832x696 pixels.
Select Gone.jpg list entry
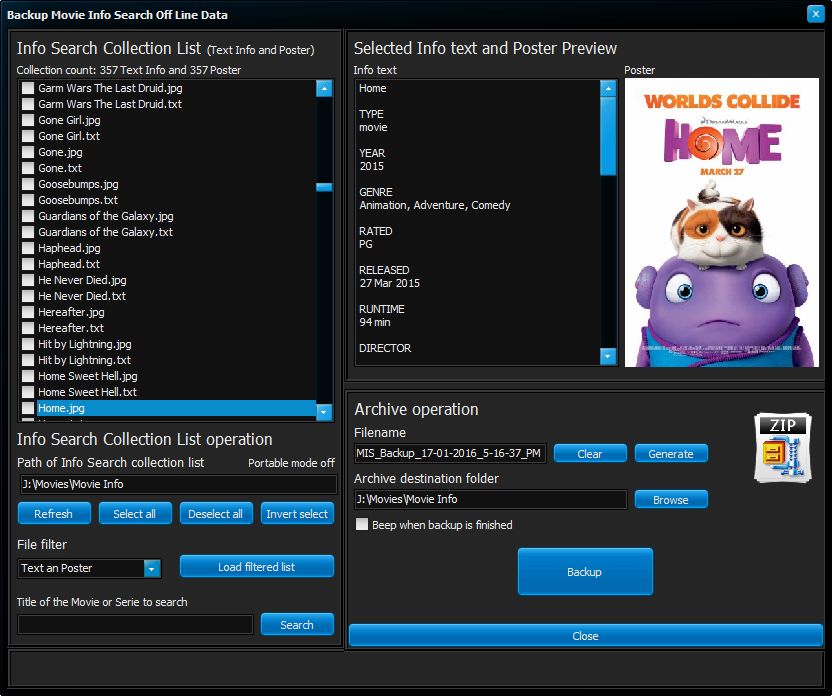tap(60, 152)
